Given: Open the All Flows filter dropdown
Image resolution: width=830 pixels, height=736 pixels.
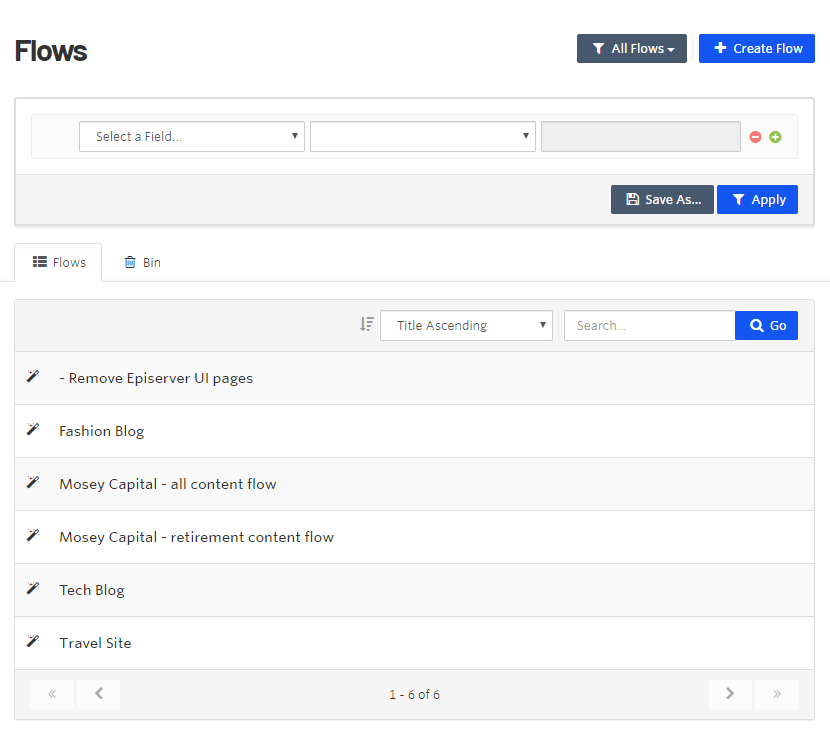Looking at the screenshot, I should (631, 48).
